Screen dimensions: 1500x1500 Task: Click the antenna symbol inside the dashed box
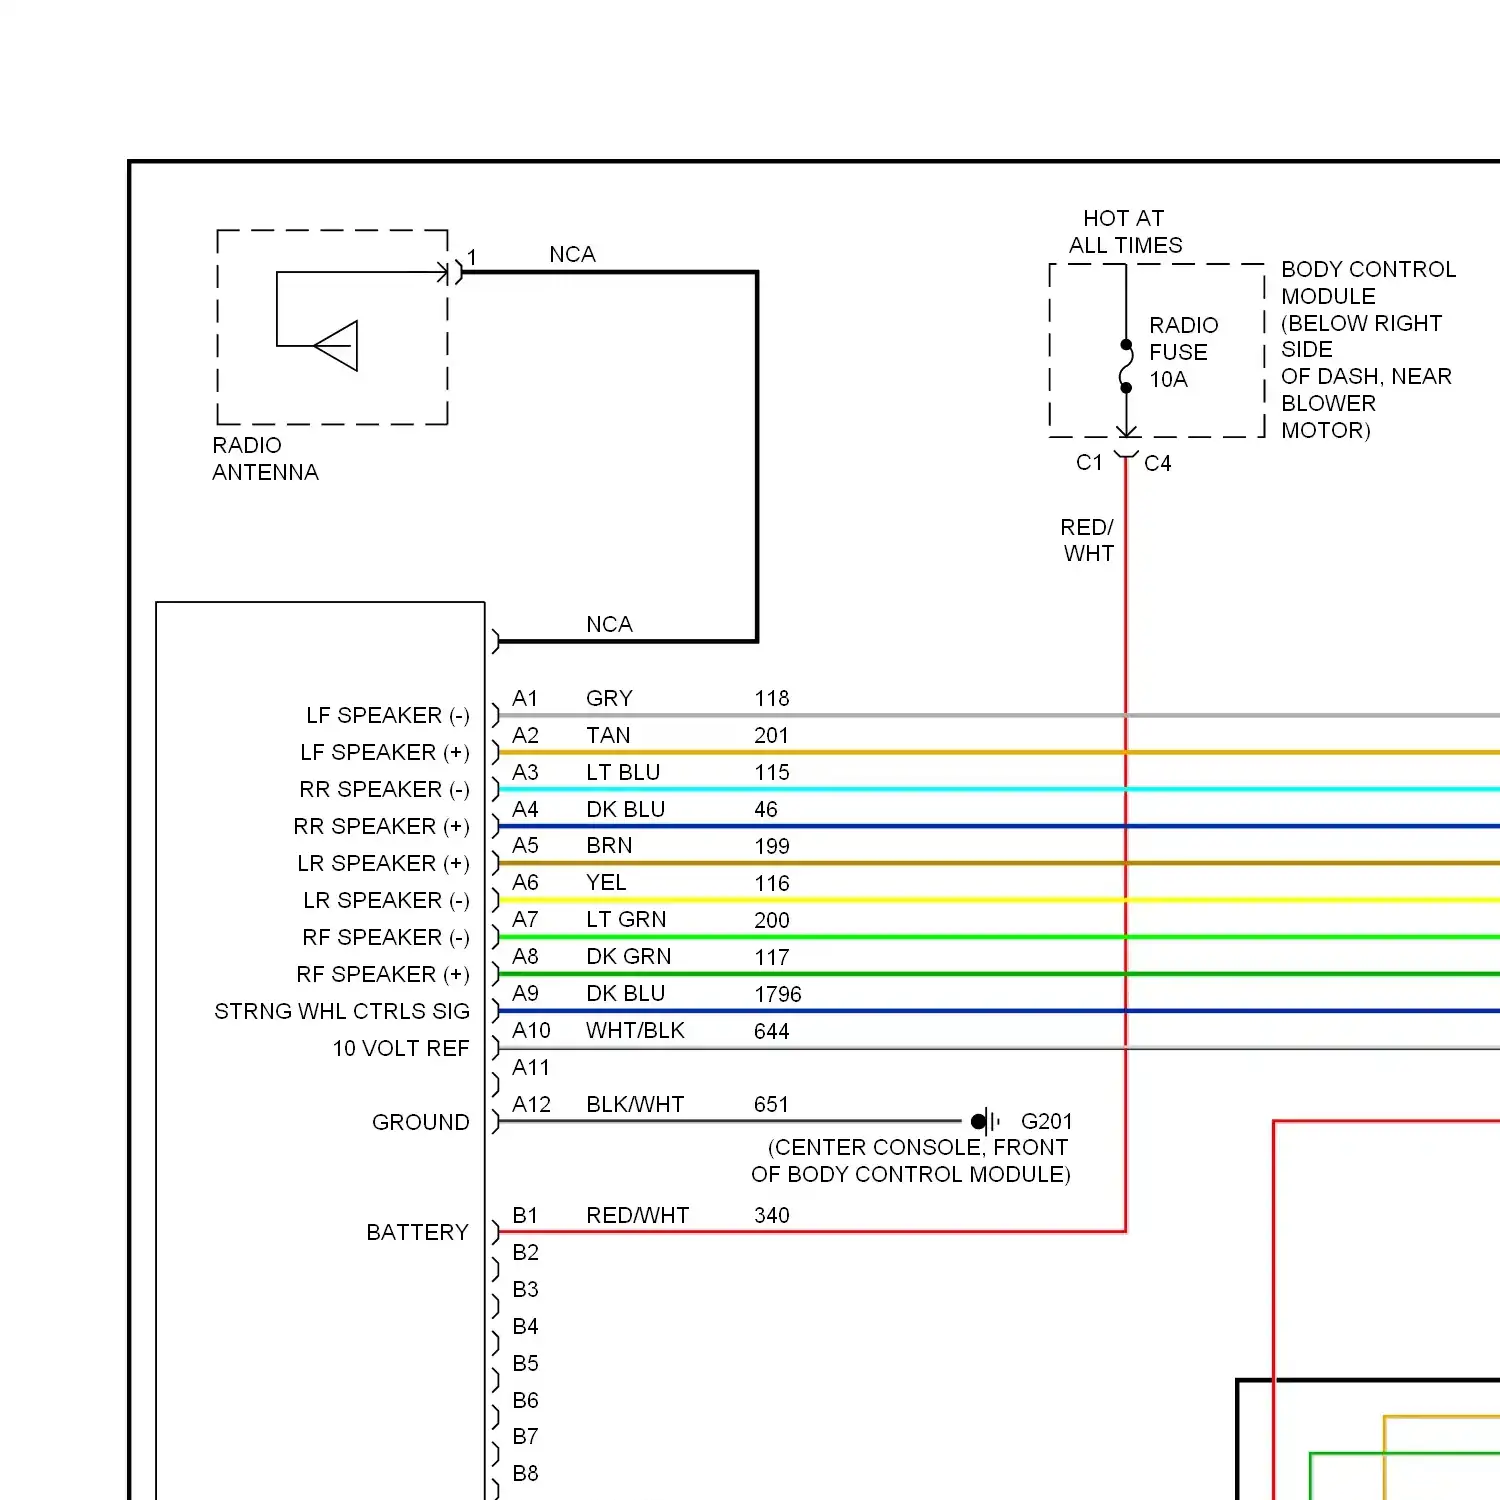[336, 346]
